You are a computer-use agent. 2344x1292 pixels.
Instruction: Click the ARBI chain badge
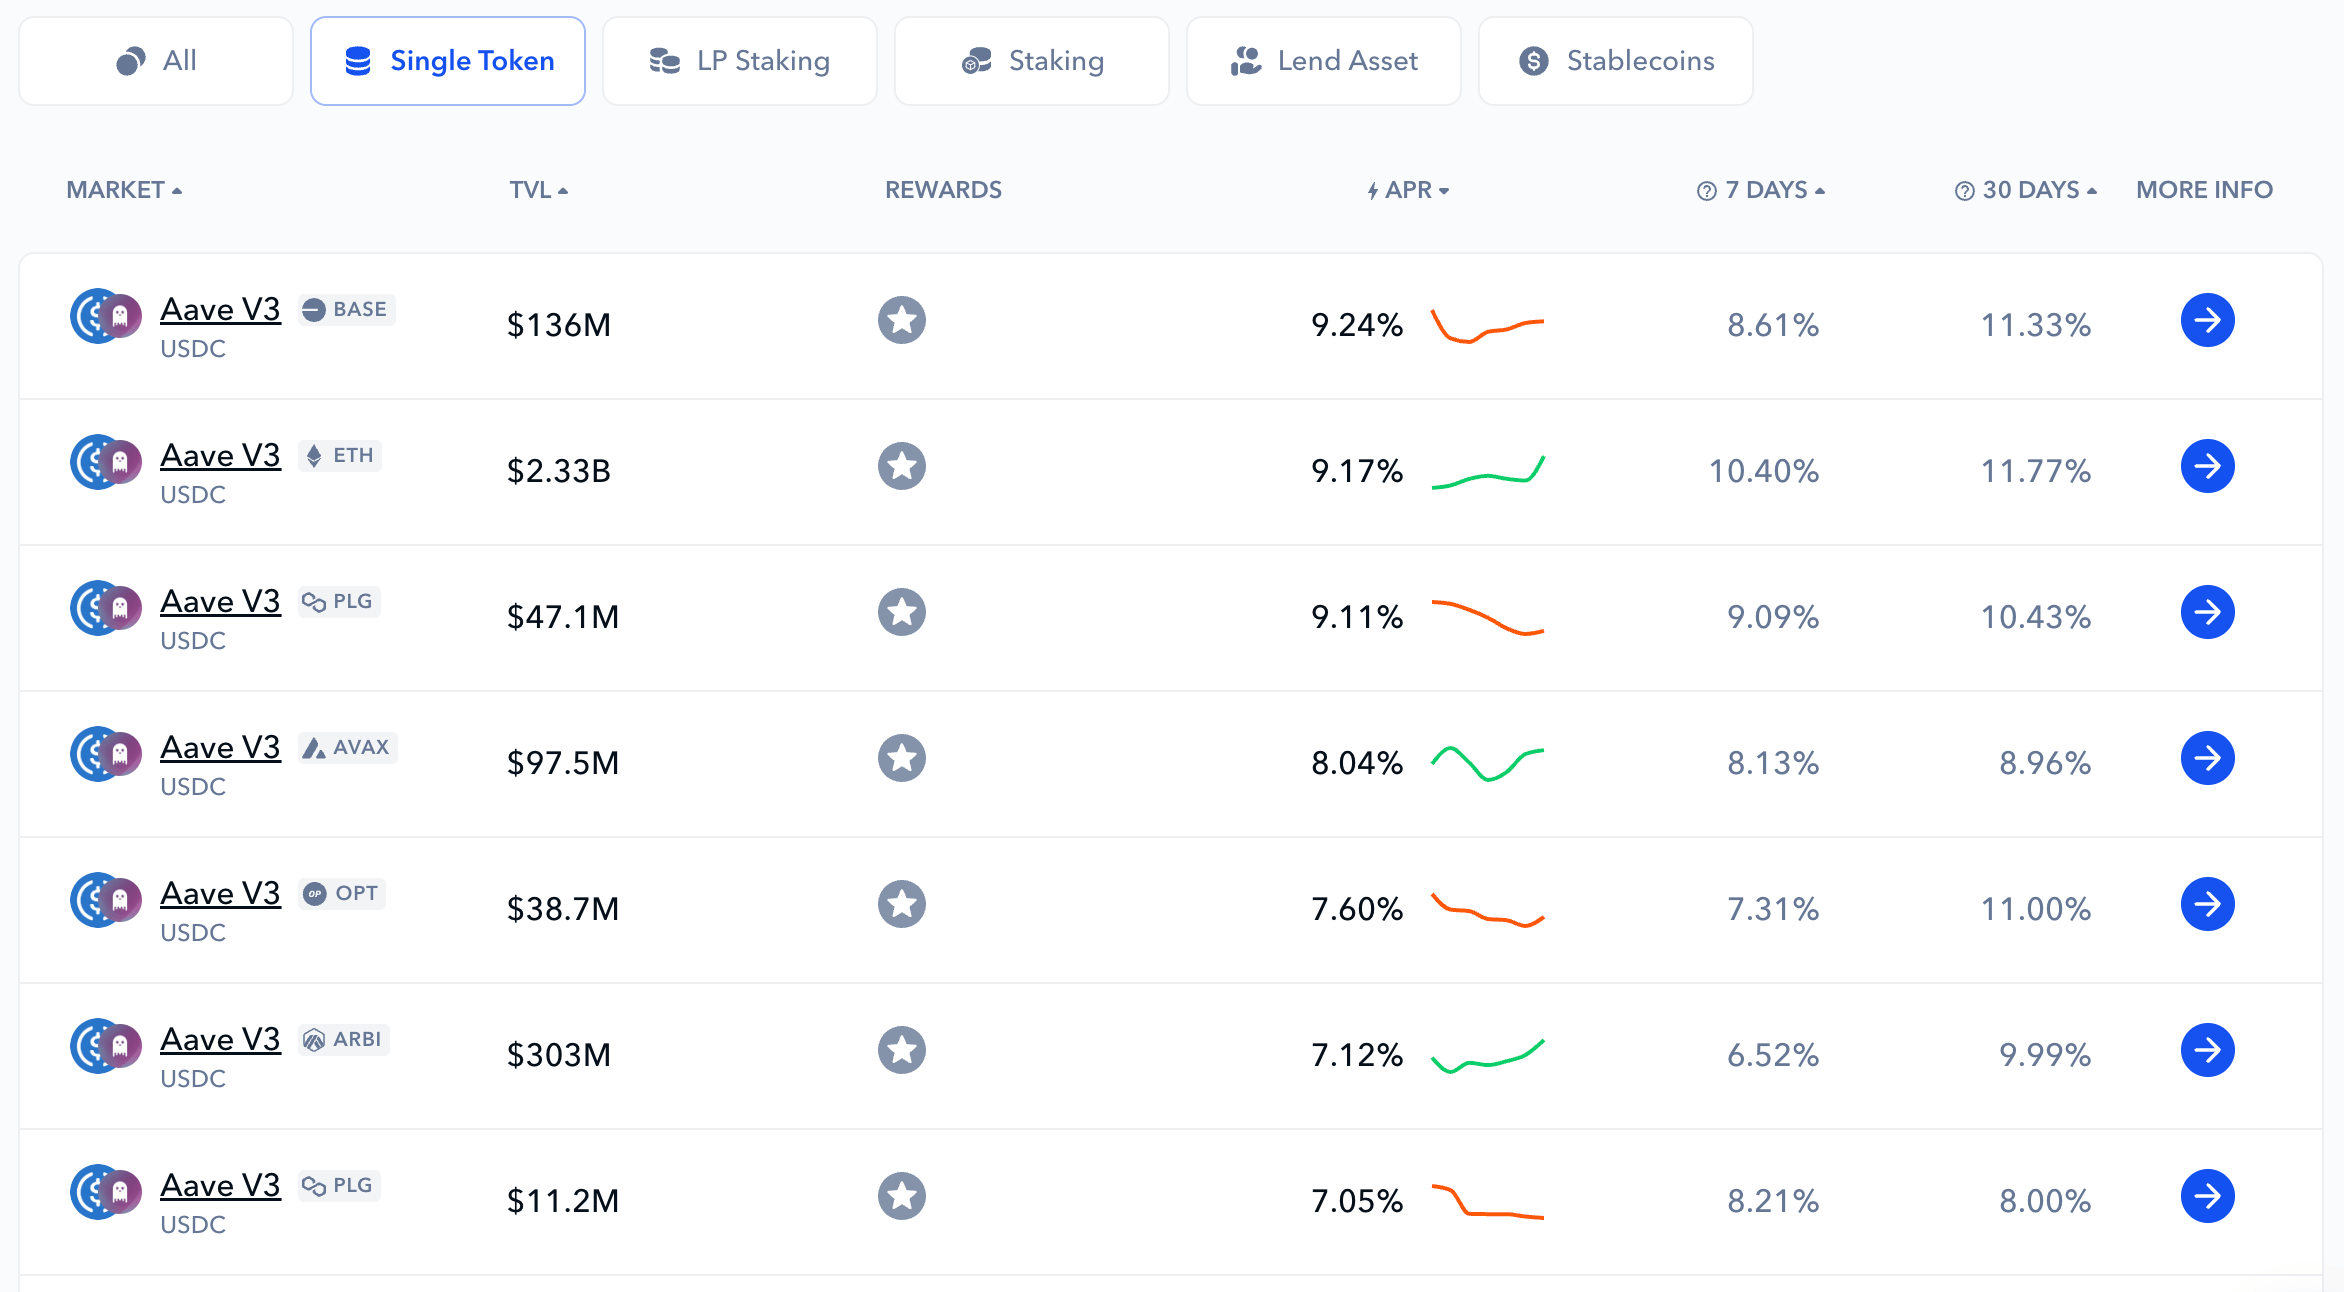coord(343,1040)
